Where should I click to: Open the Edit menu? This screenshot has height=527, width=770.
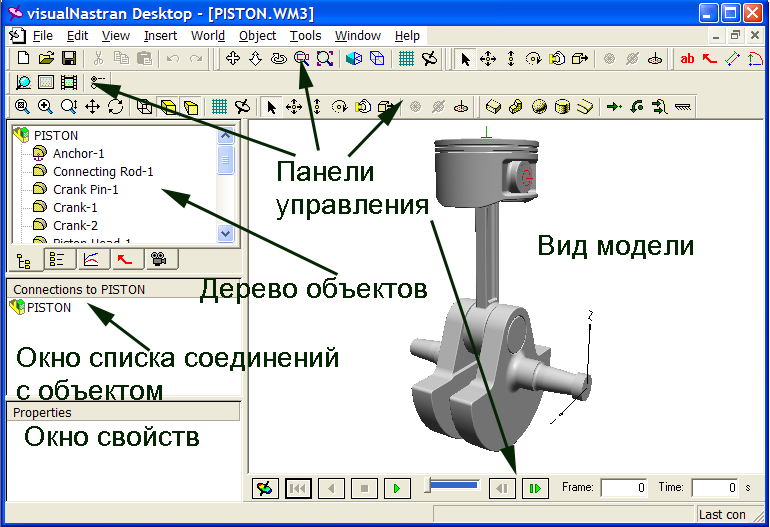point(78,36)
